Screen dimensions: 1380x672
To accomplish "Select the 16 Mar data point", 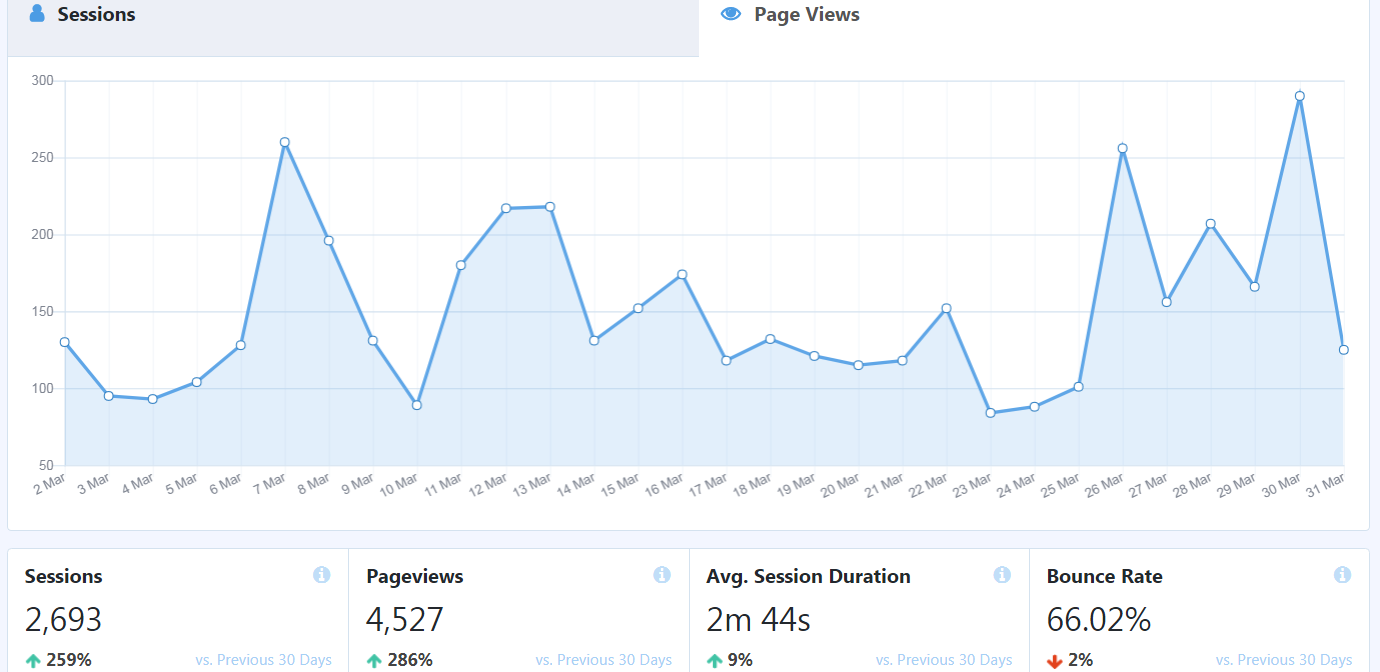I will pos(682,274).
